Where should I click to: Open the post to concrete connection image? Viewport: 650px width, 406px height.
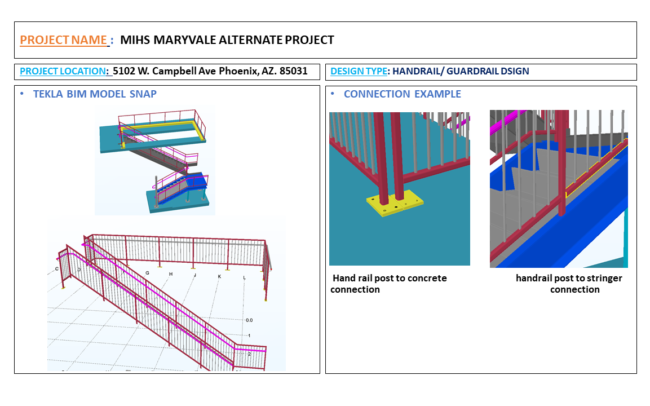point(399,188)
